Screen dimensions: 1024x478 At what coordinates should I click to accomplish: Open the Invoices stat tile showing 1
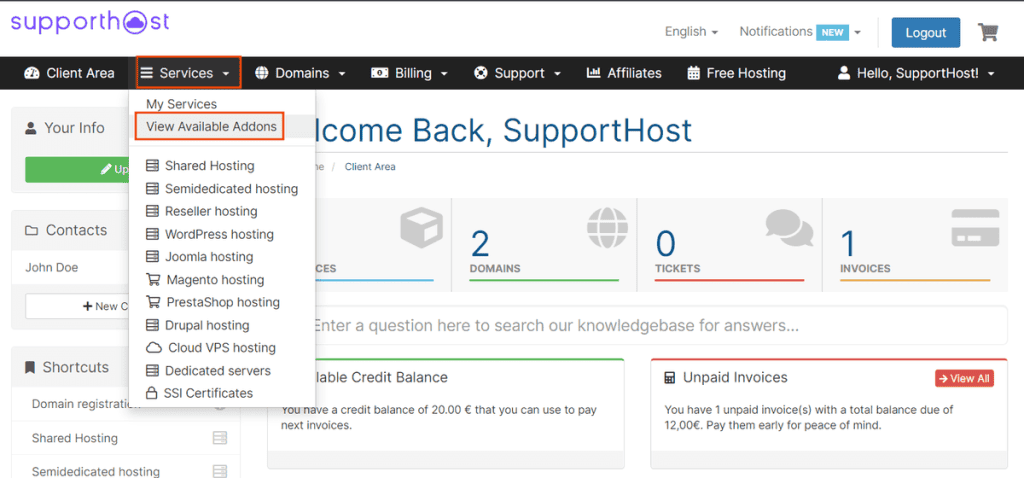[915, 245]
